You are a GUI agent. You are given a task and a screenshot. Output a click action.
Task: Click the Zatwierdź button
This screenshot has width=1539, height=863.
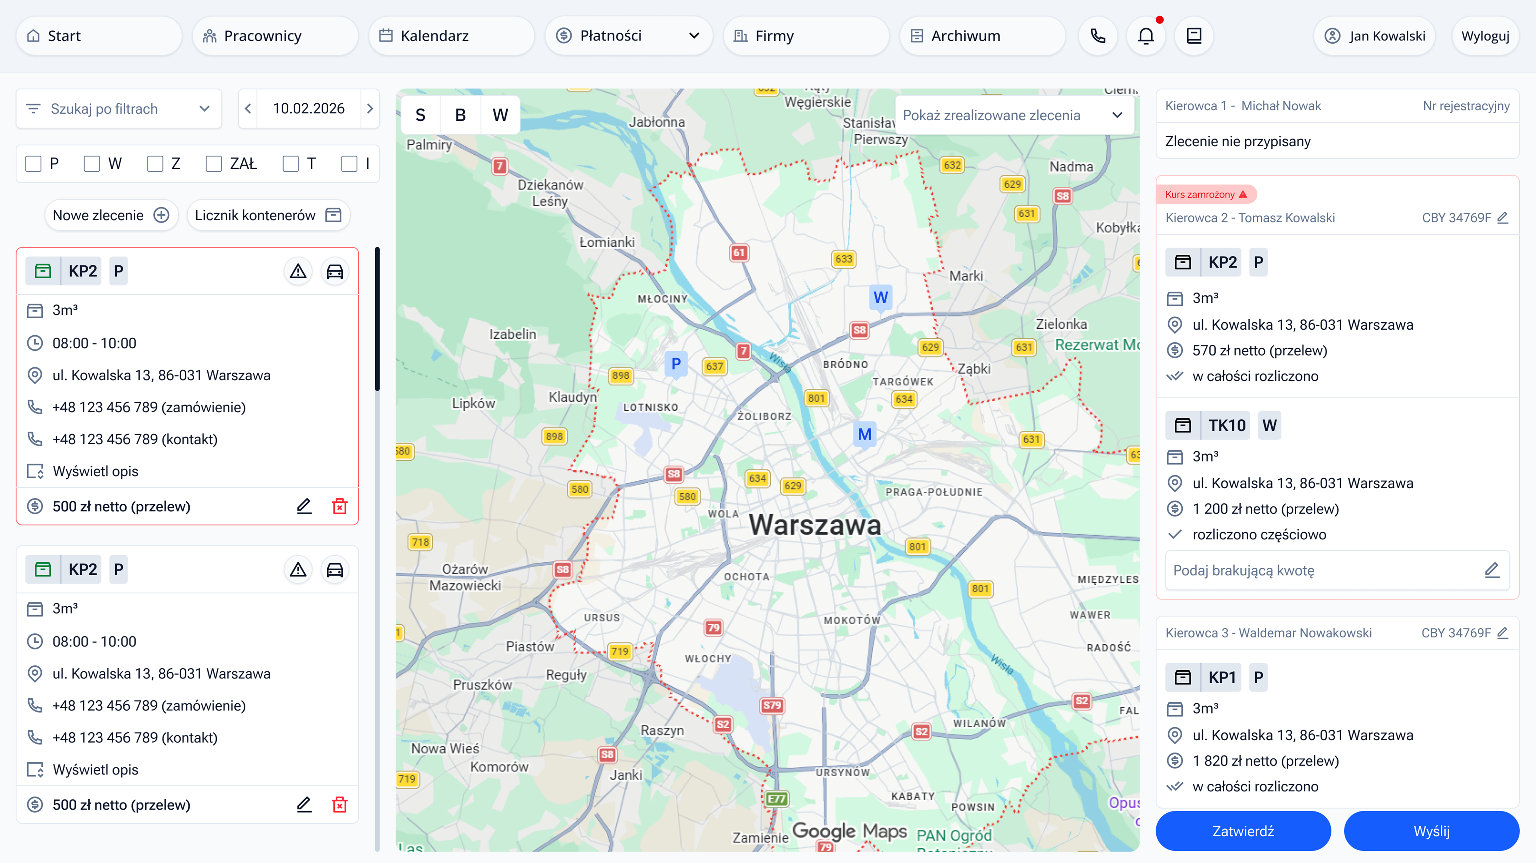tap(1243, 830)
